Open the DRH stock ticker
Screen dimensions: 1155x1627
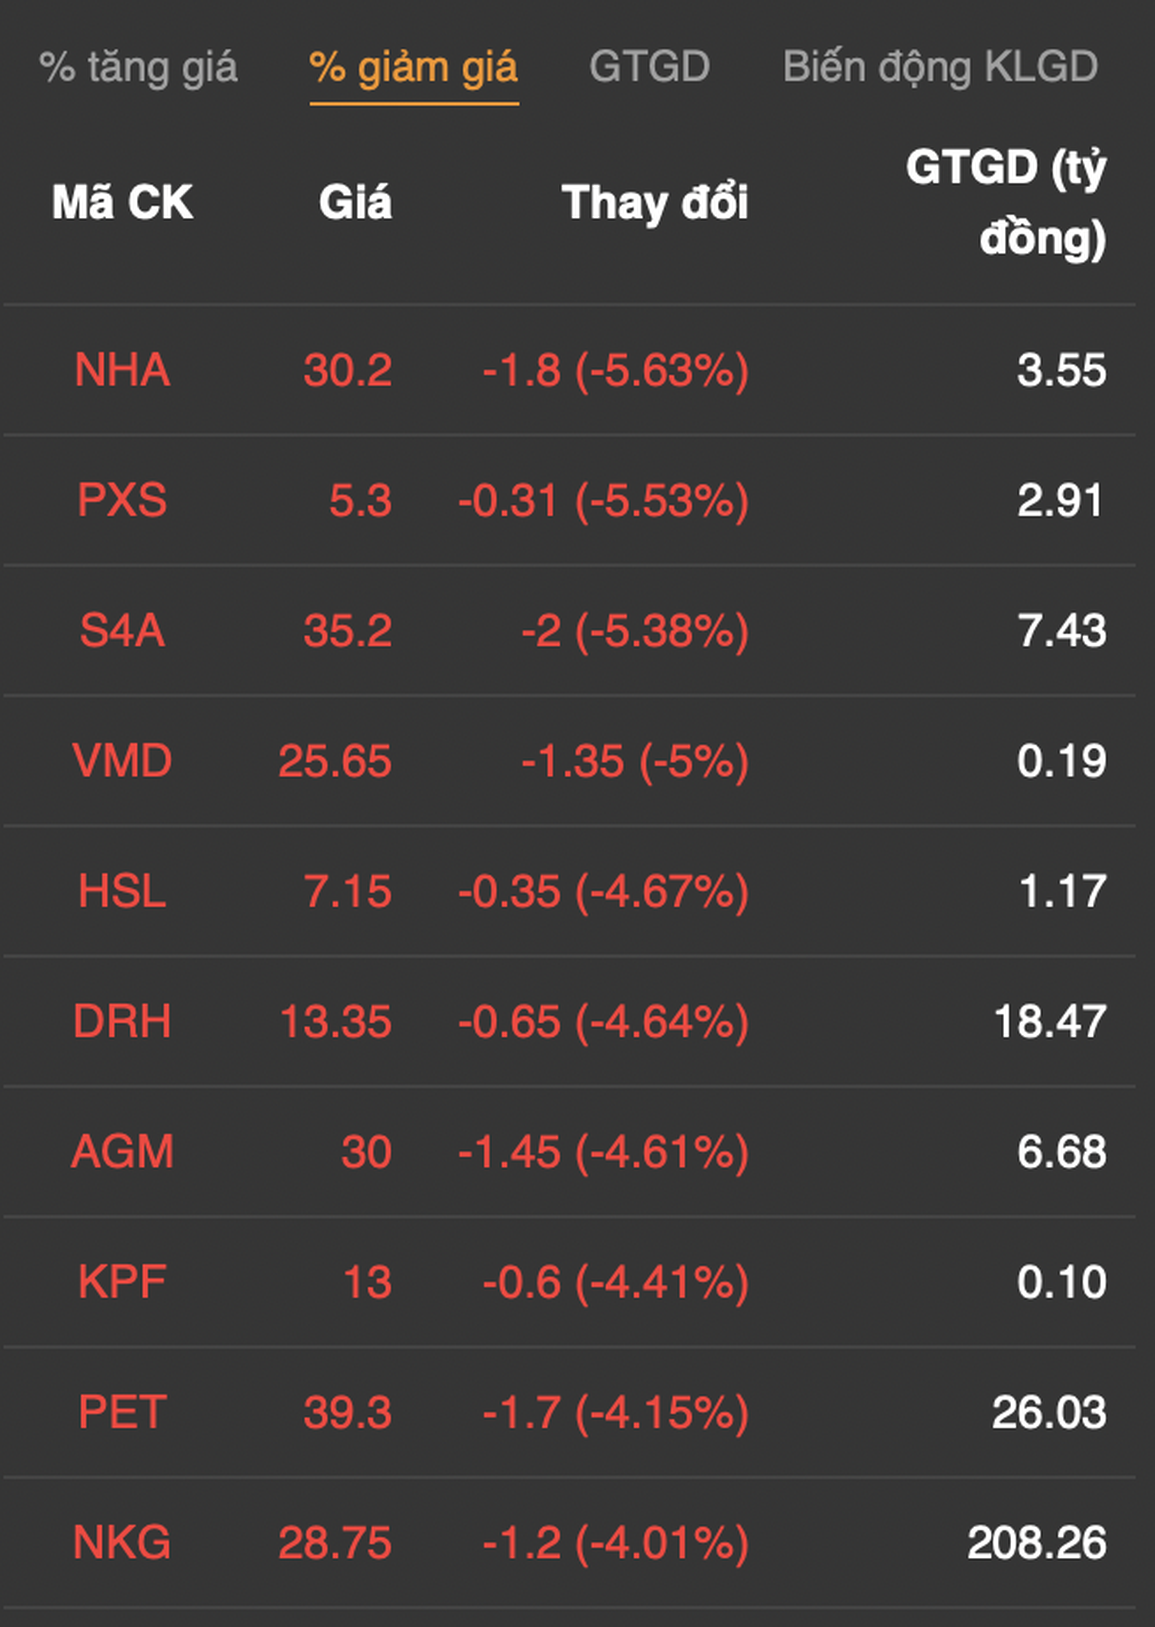coord(122,1022)
